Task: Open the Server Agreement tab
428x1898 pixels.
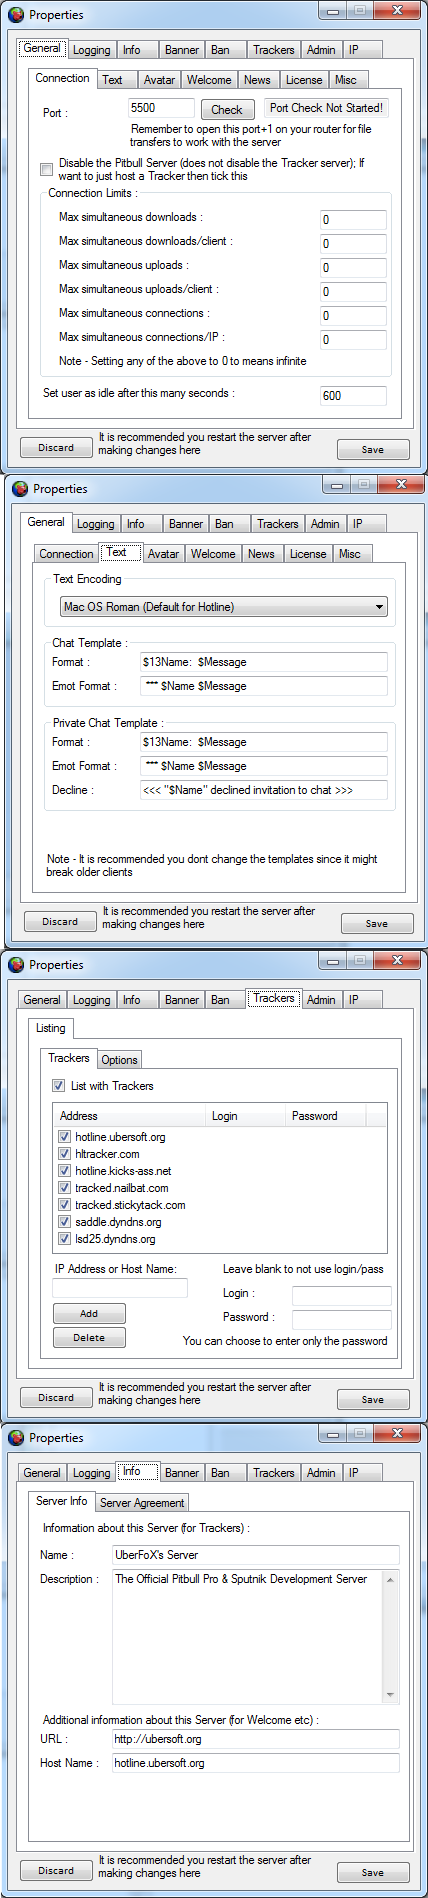Action: (142, 1503)
